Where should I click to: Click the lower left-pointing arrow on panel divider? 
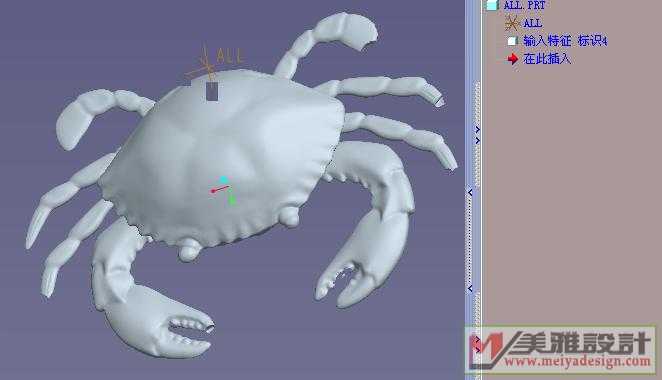(470, 289)
